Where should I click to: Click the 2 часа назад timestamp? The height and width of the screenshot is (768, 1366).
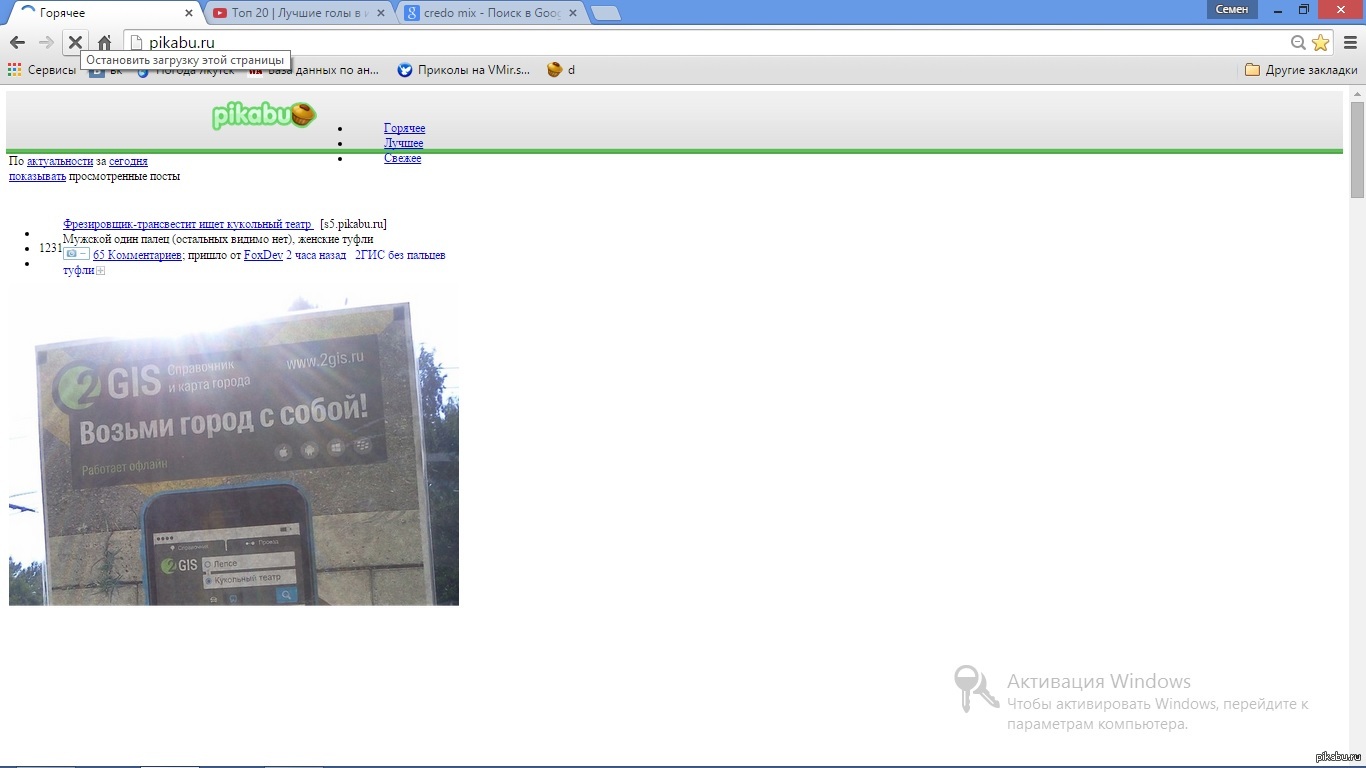pyautogui.click(x=316, y=255)
